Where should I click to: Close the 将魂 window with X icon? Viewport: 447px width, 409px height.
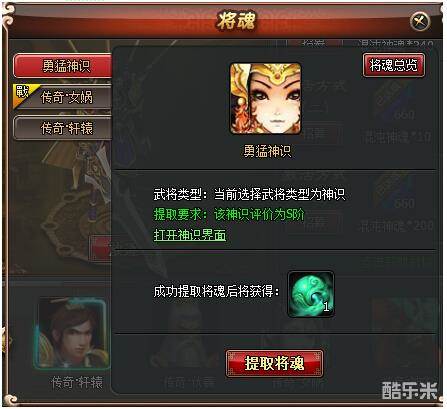[x=420, y=22]
